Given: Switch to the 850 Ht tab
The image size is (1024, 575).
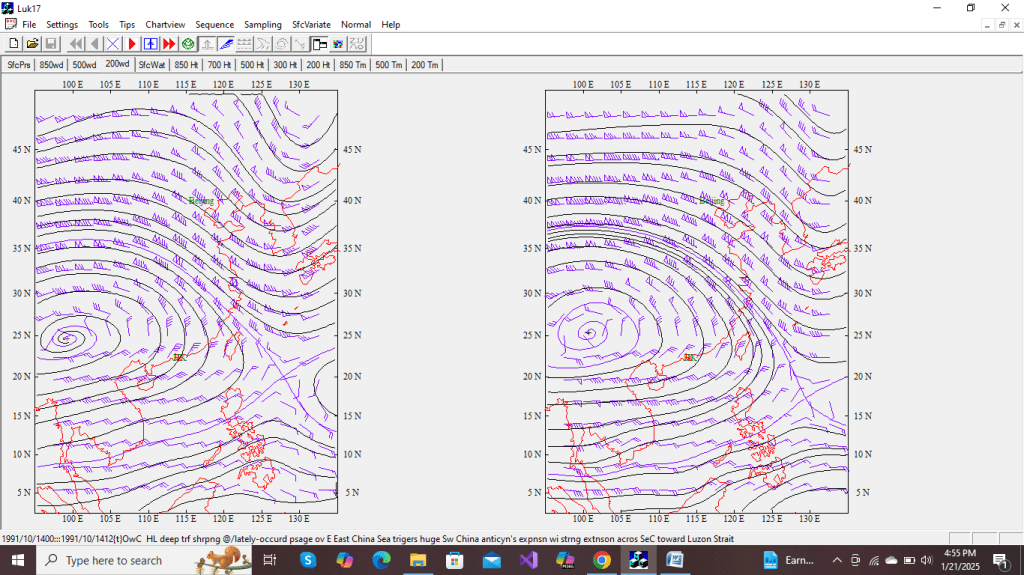Looking at the screenshot, I should click(186, 65).
